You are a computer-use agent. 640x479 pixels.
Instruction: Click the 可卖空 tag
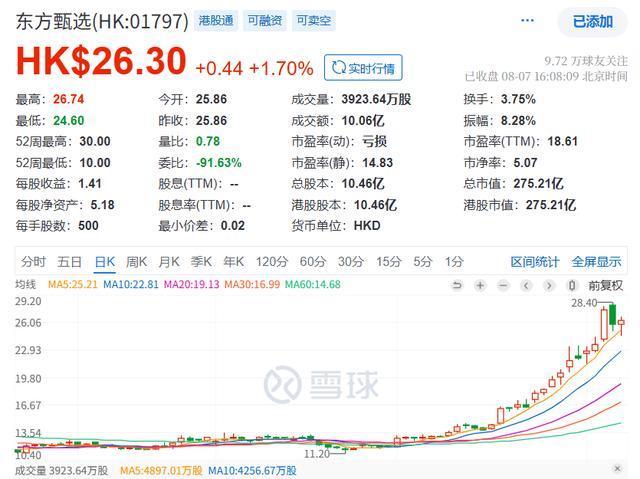tap(313, 20)
